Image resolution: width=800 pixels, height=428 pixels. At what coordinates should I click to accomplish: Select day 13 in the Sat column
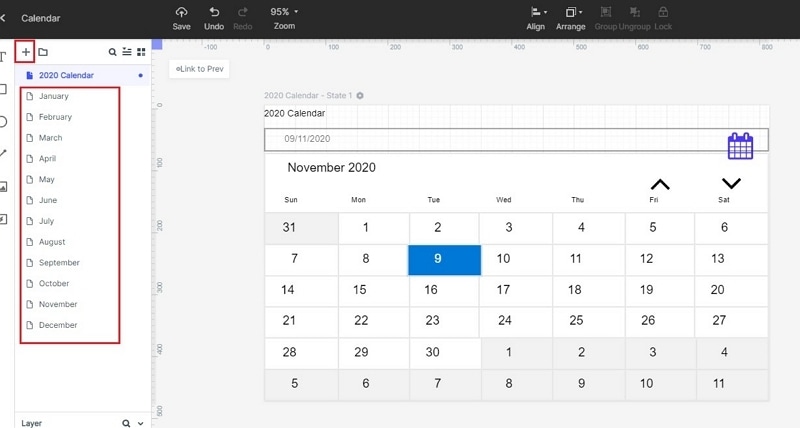(x=731, y=260)
